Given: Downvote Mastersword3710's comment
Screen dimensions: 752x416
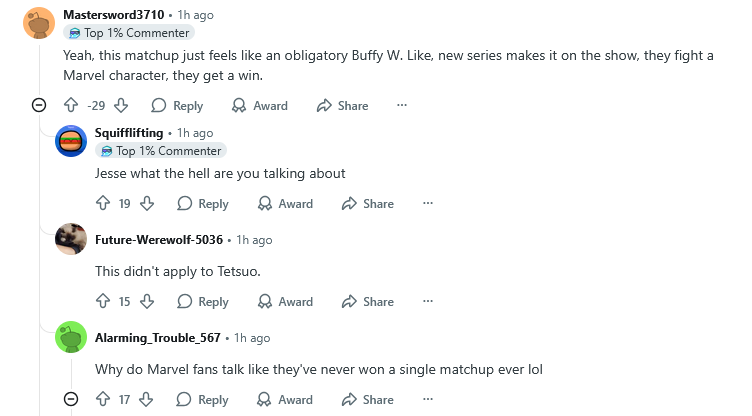Looking at the screenshot, I should click(121, 105).
